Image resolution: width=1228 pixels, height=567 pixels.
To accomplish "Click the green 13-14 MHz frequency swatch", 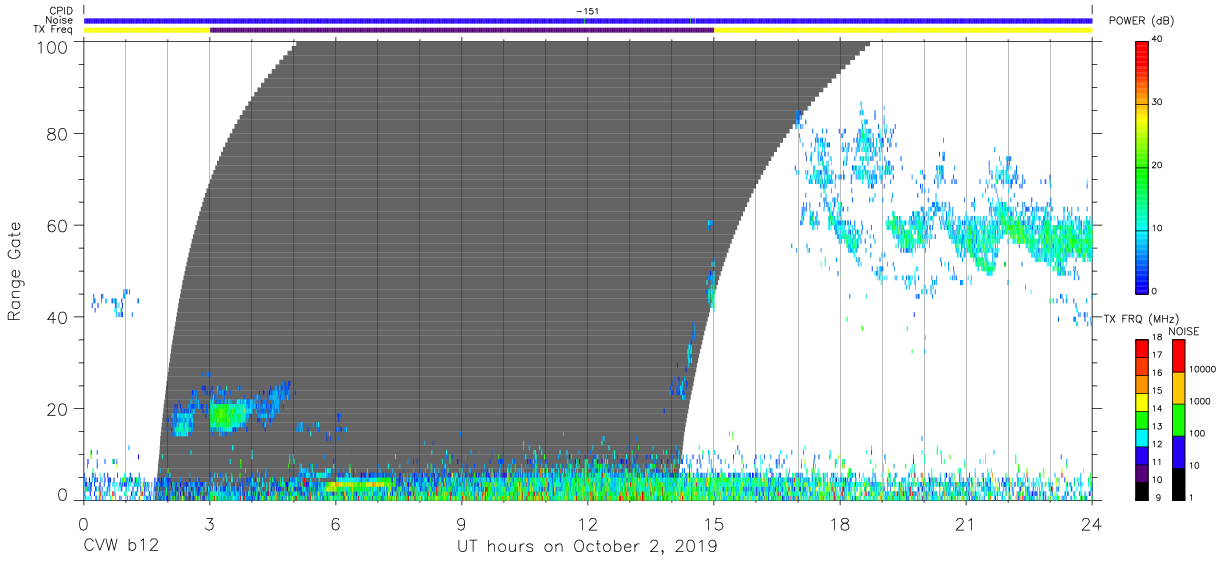I will pyautogui.click(x=1141, y=418).
